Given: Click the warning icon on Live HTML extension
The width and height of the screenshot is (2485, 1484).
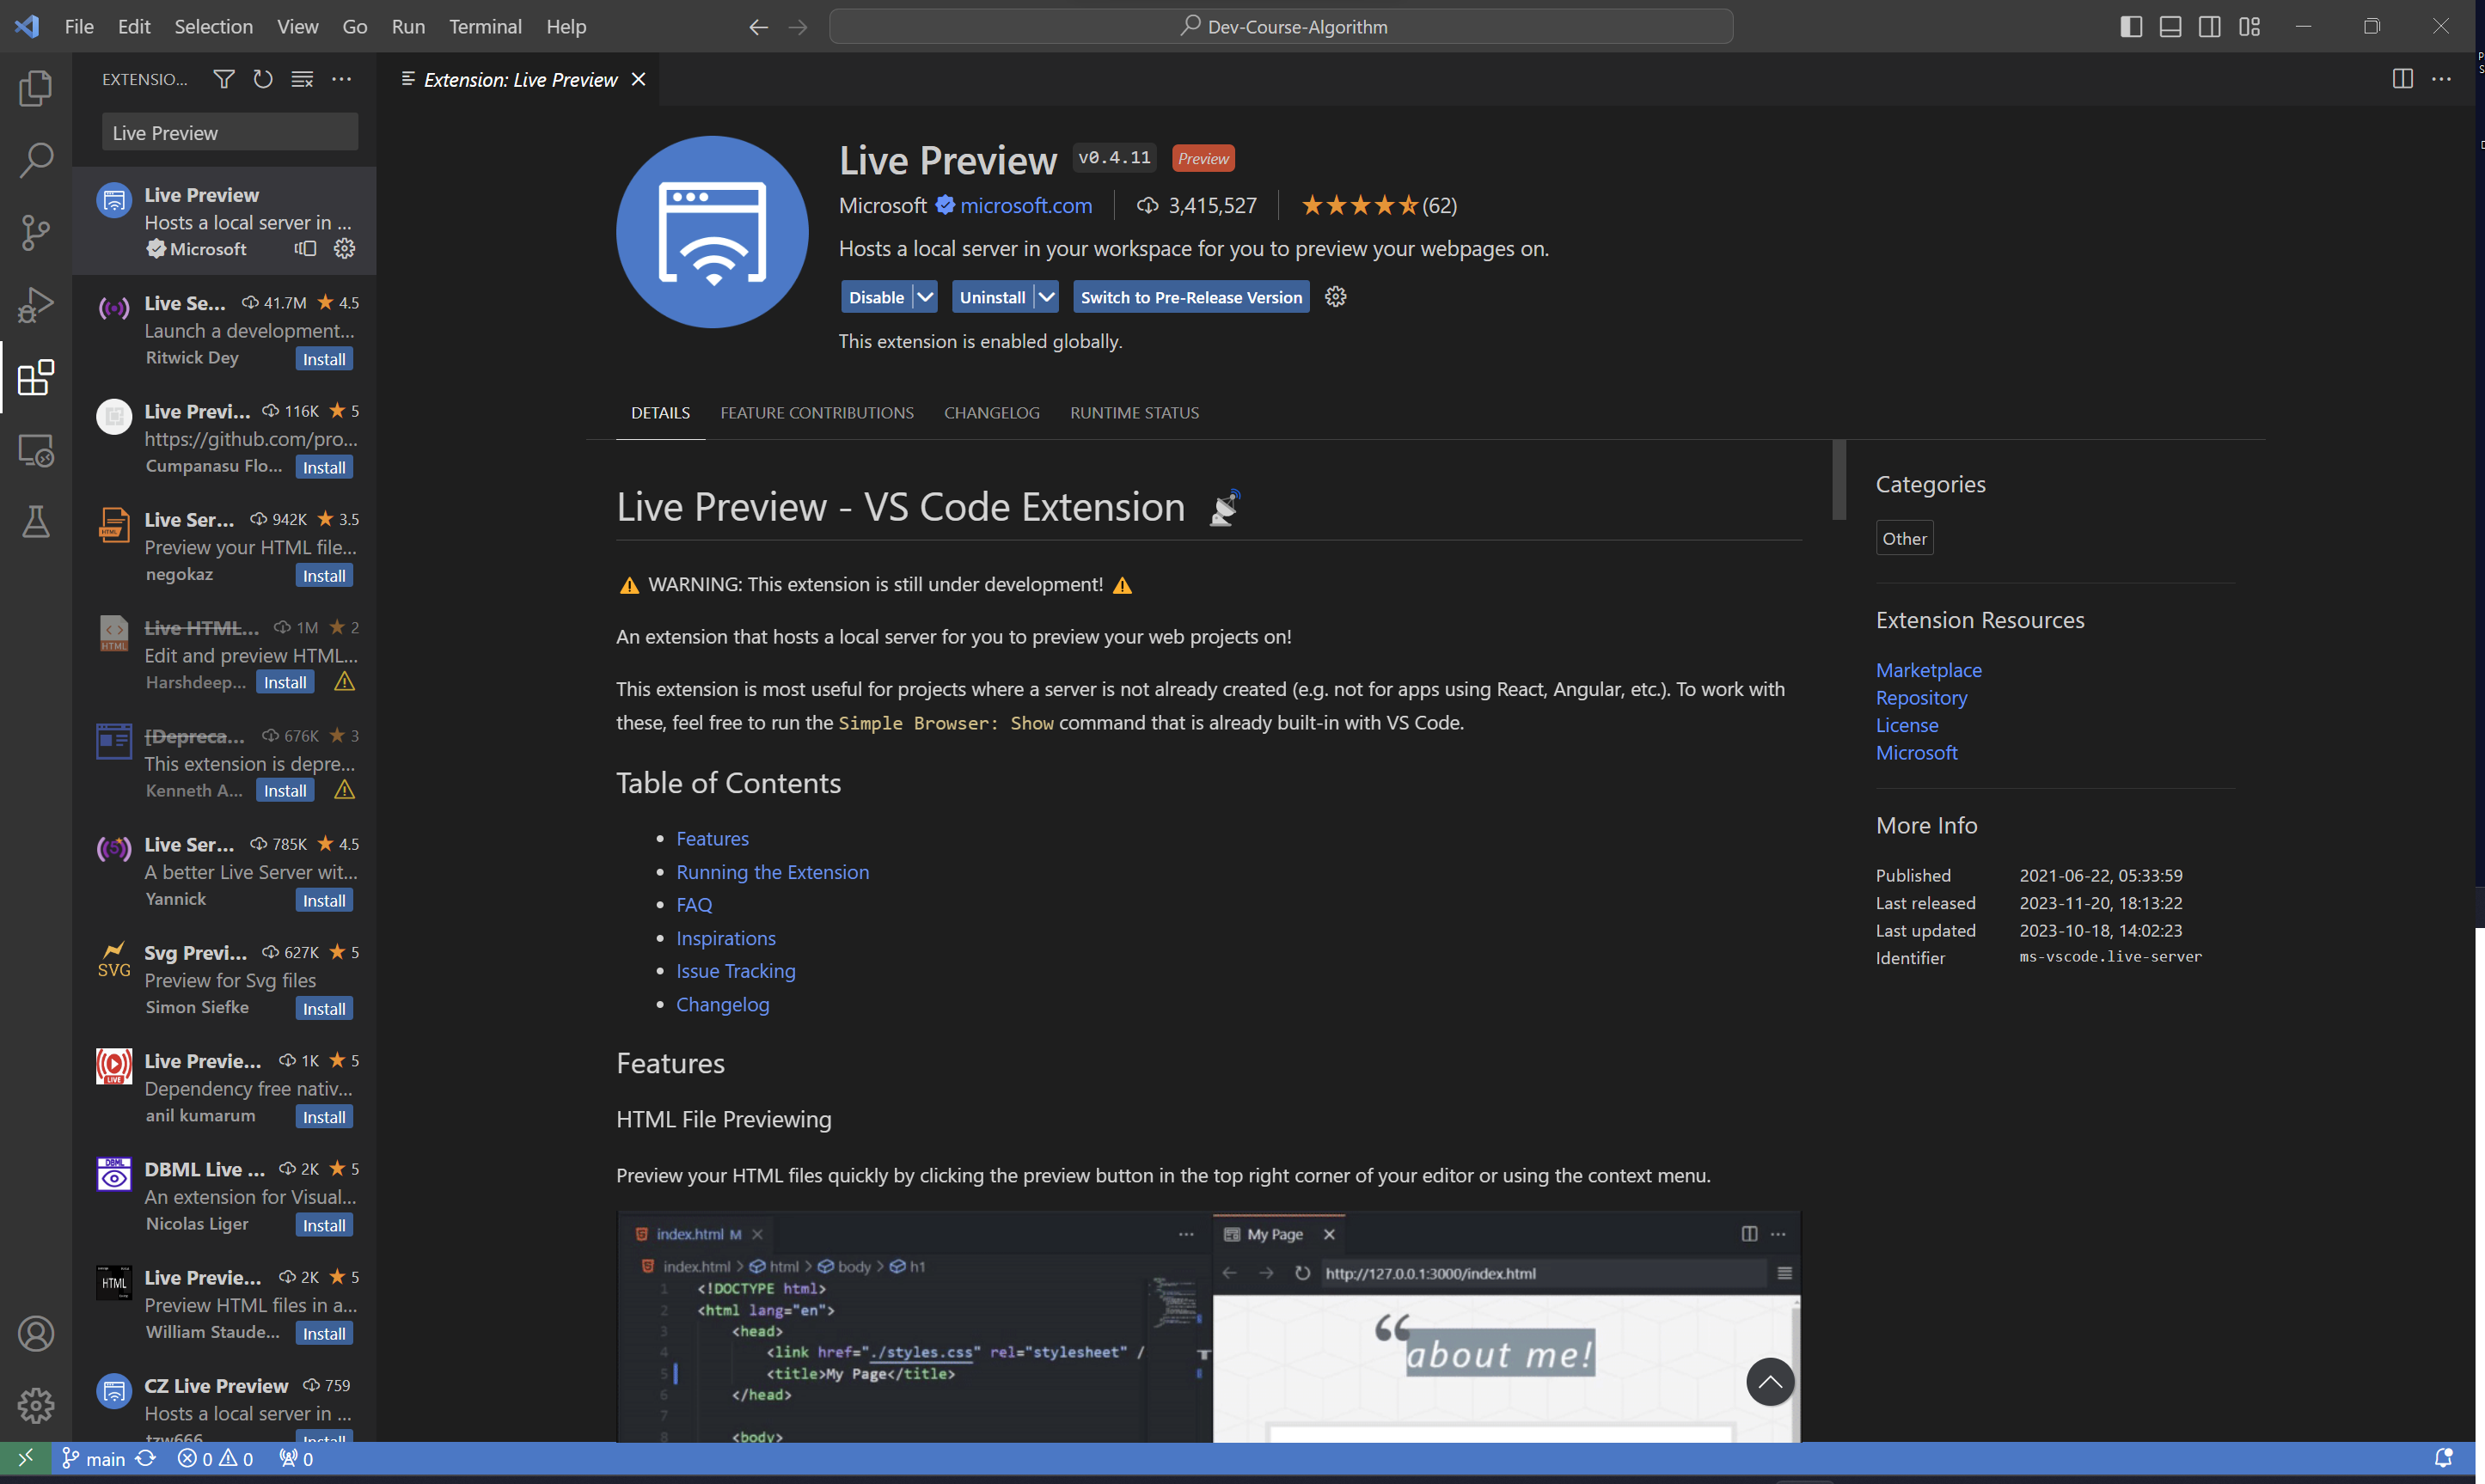Looking at the screenshot, I should 344,682.
